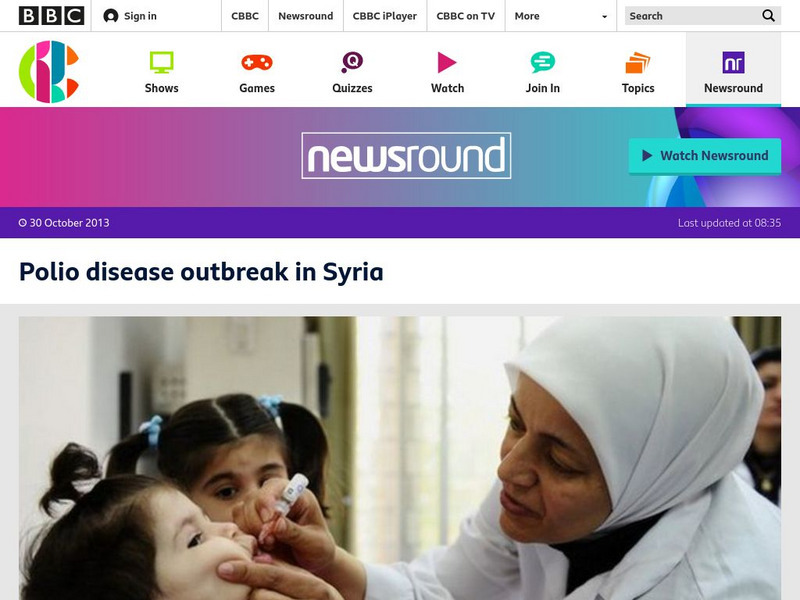This screenshot has width=800, height=600.
Task: Select CBBC on TV in top bar
Action: pyautogui.click(x=465, y=16)
